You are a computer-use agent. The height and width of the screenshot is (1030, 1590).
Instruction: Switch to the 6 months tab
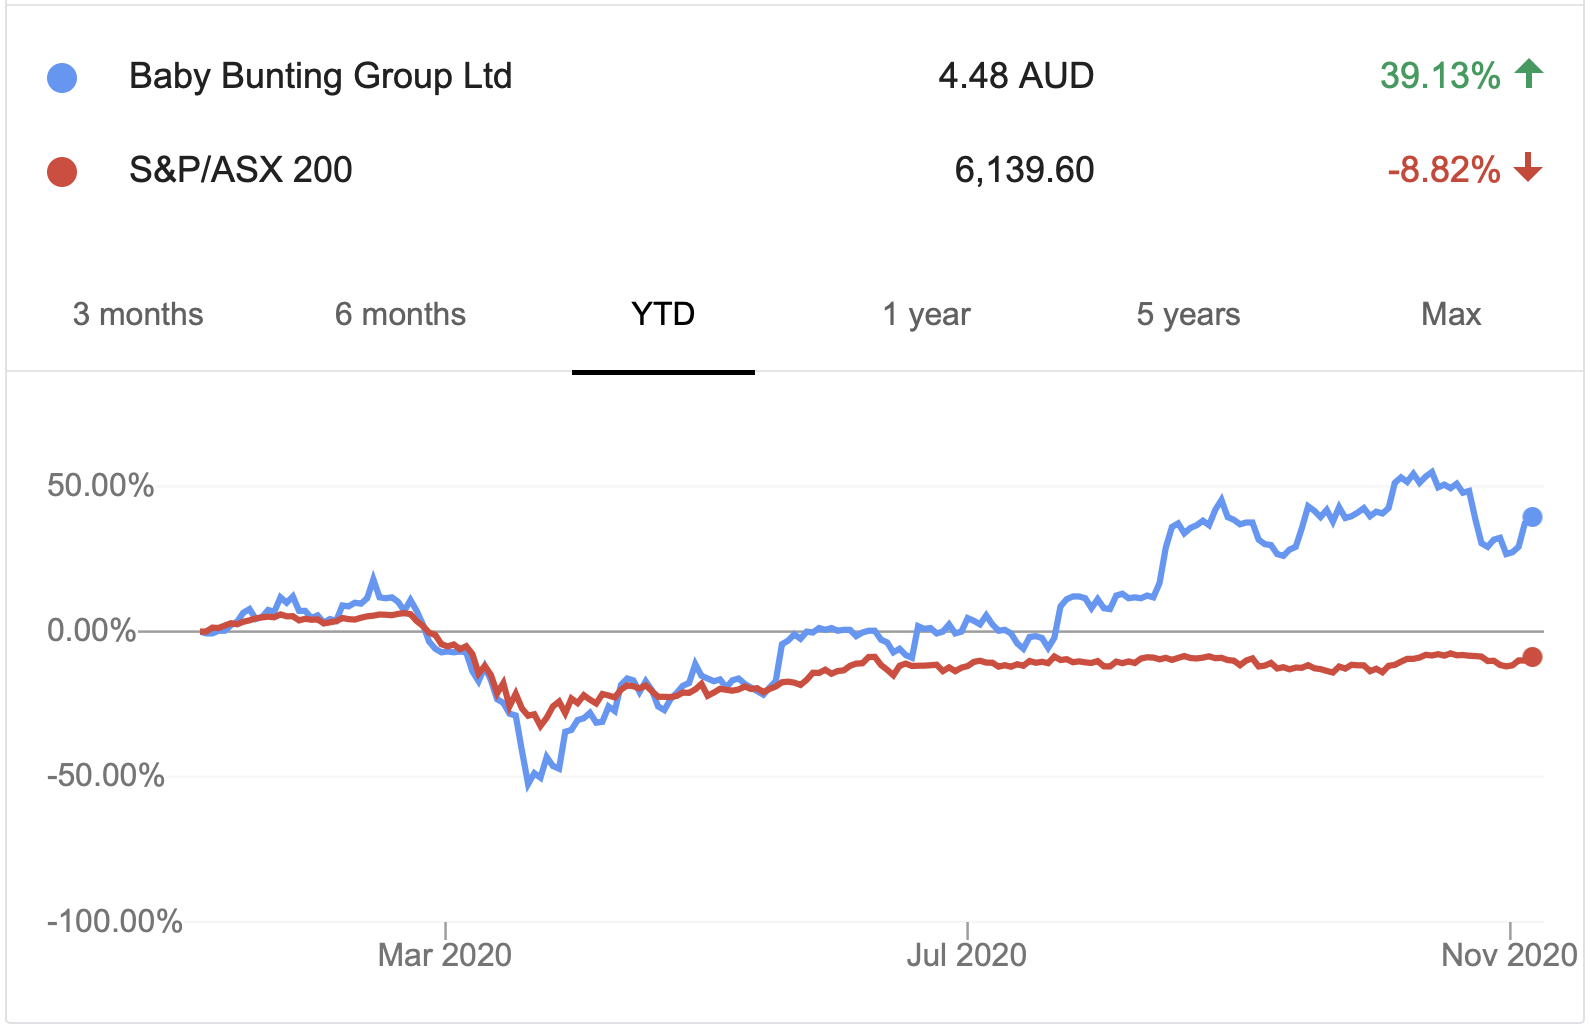click(x=400, y=314)
